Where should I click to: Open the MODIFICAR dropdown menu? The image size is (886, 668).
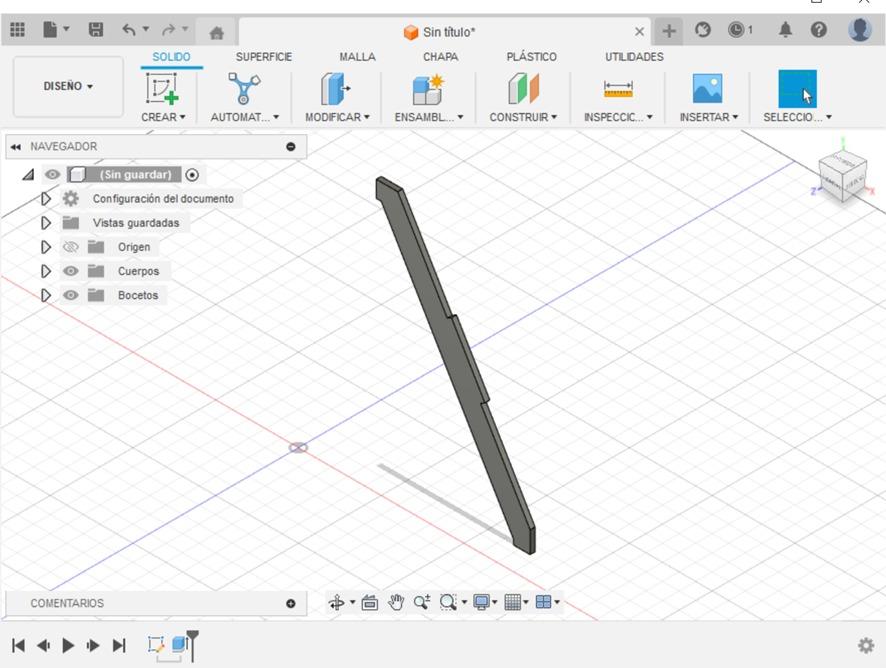coord(337,117)
